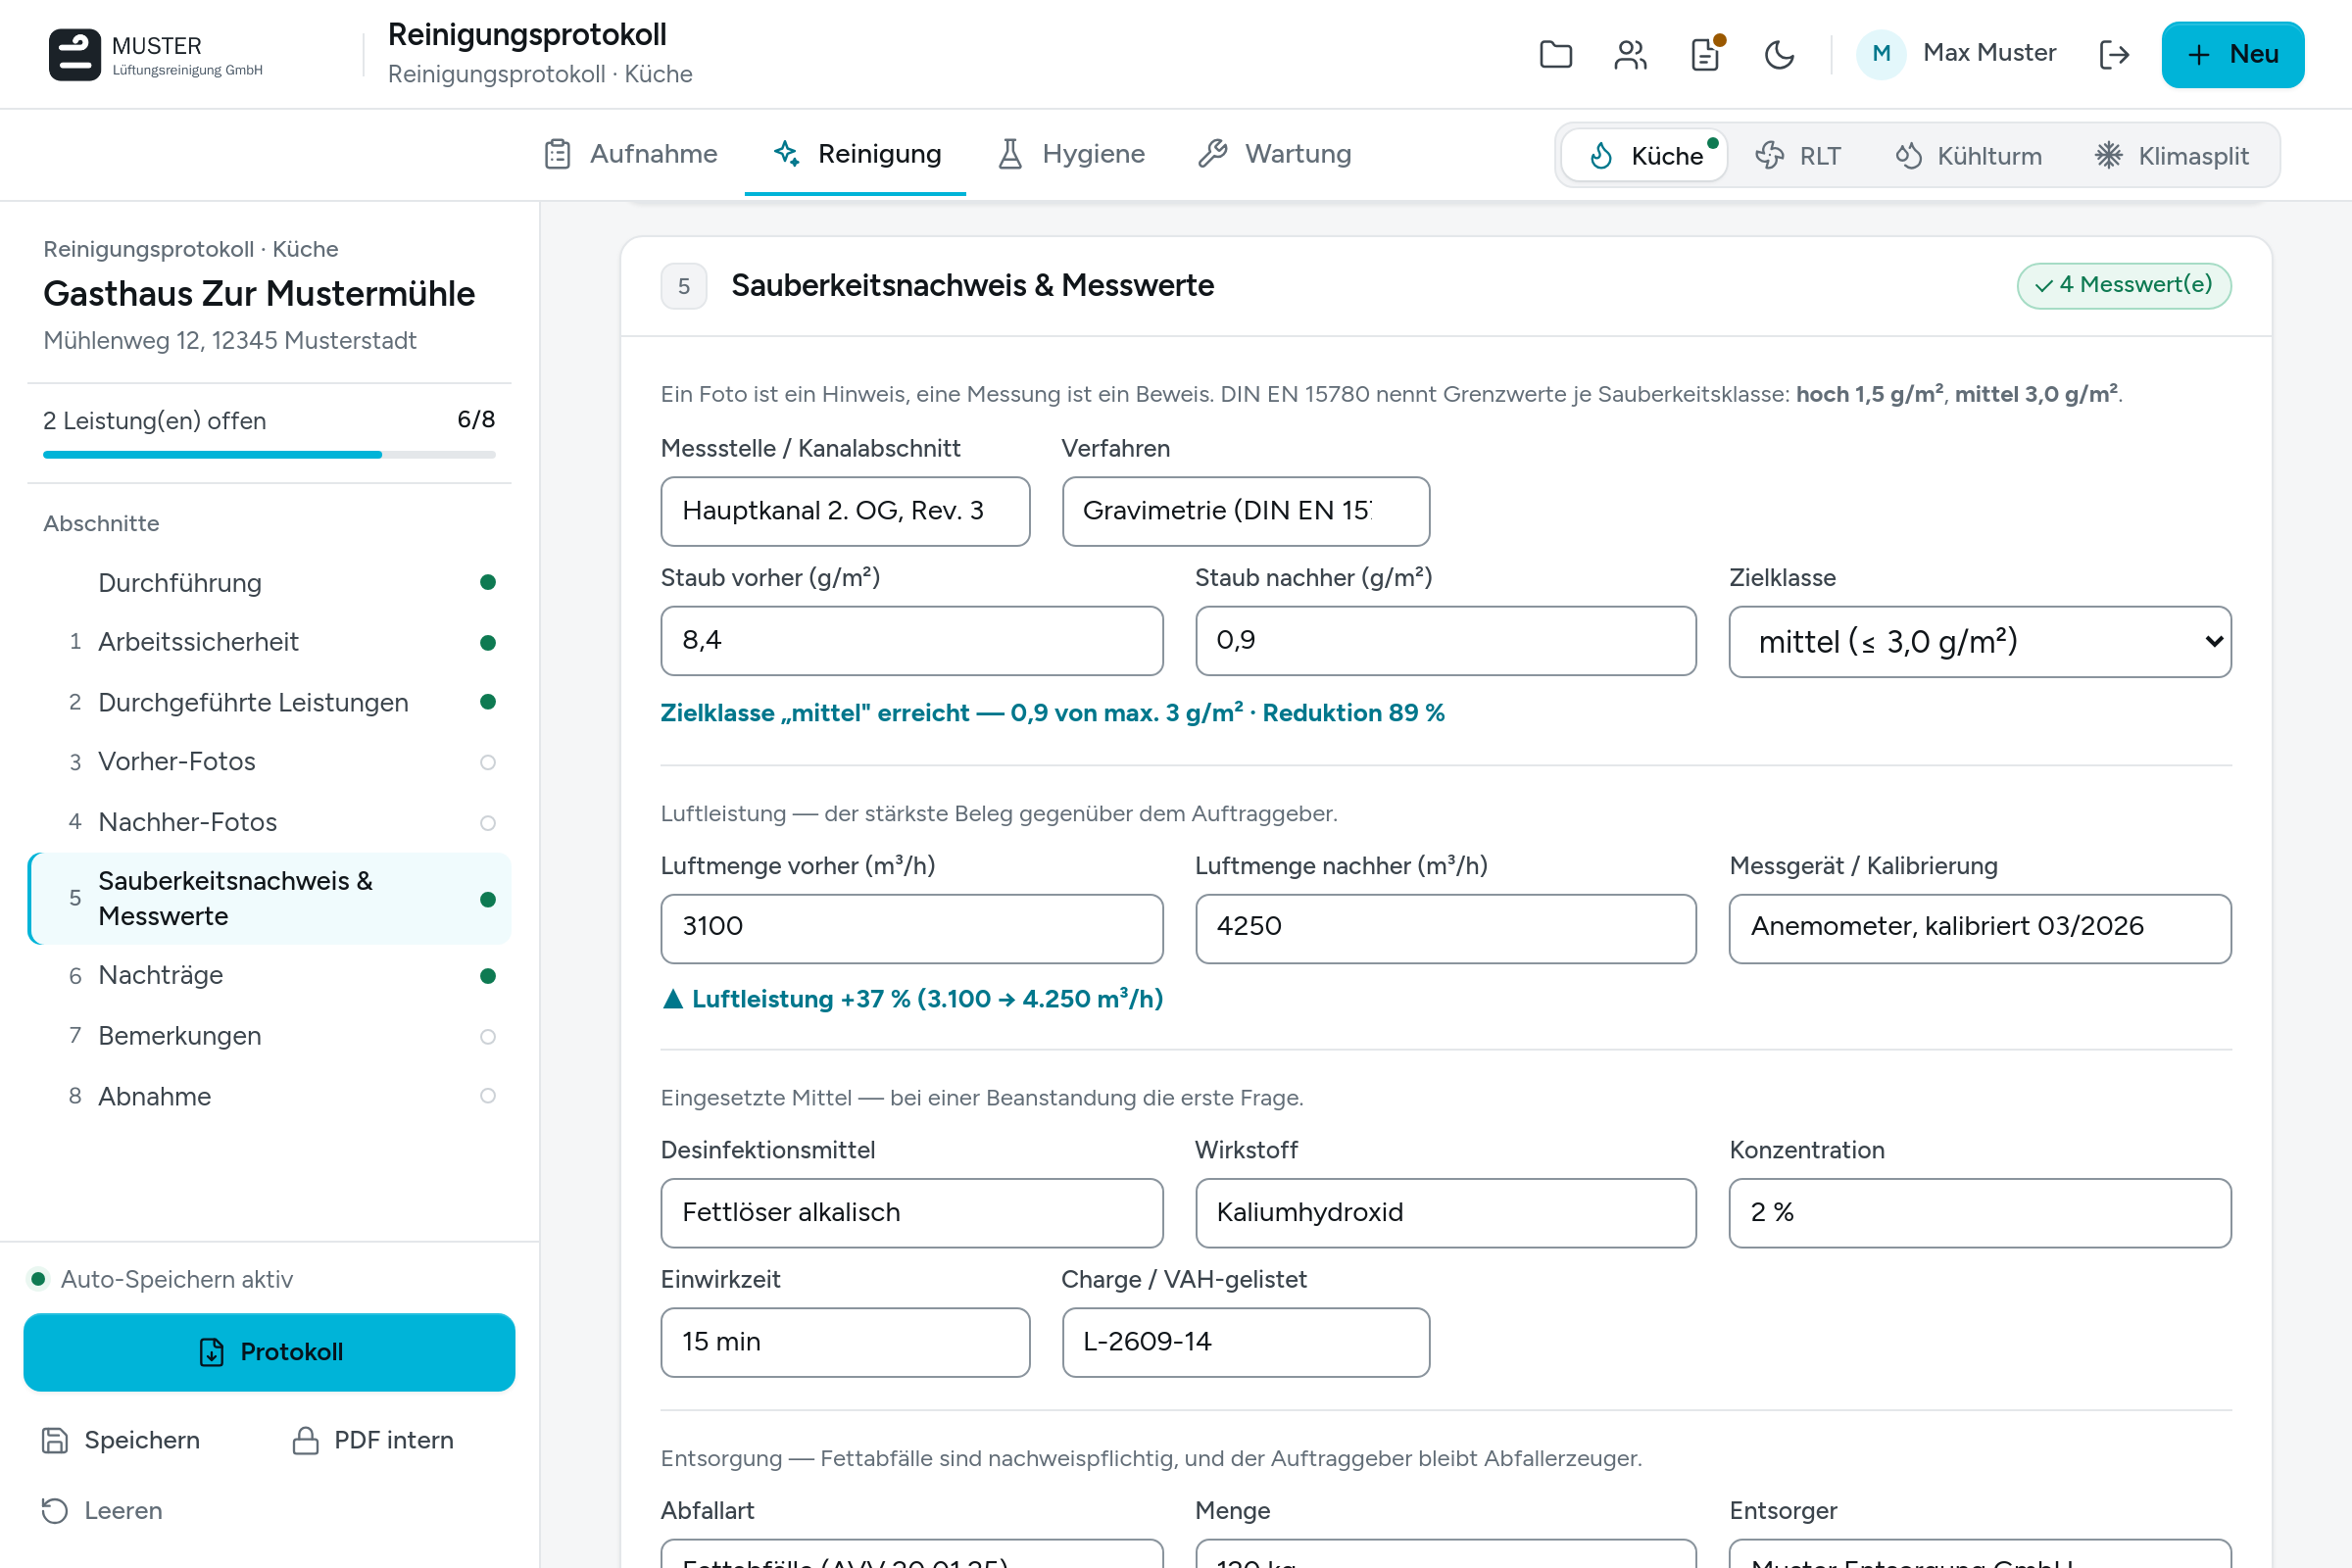Screen dimensions: 2352x1568
Task: Open the users icon in header
Action: point(1630,54)
